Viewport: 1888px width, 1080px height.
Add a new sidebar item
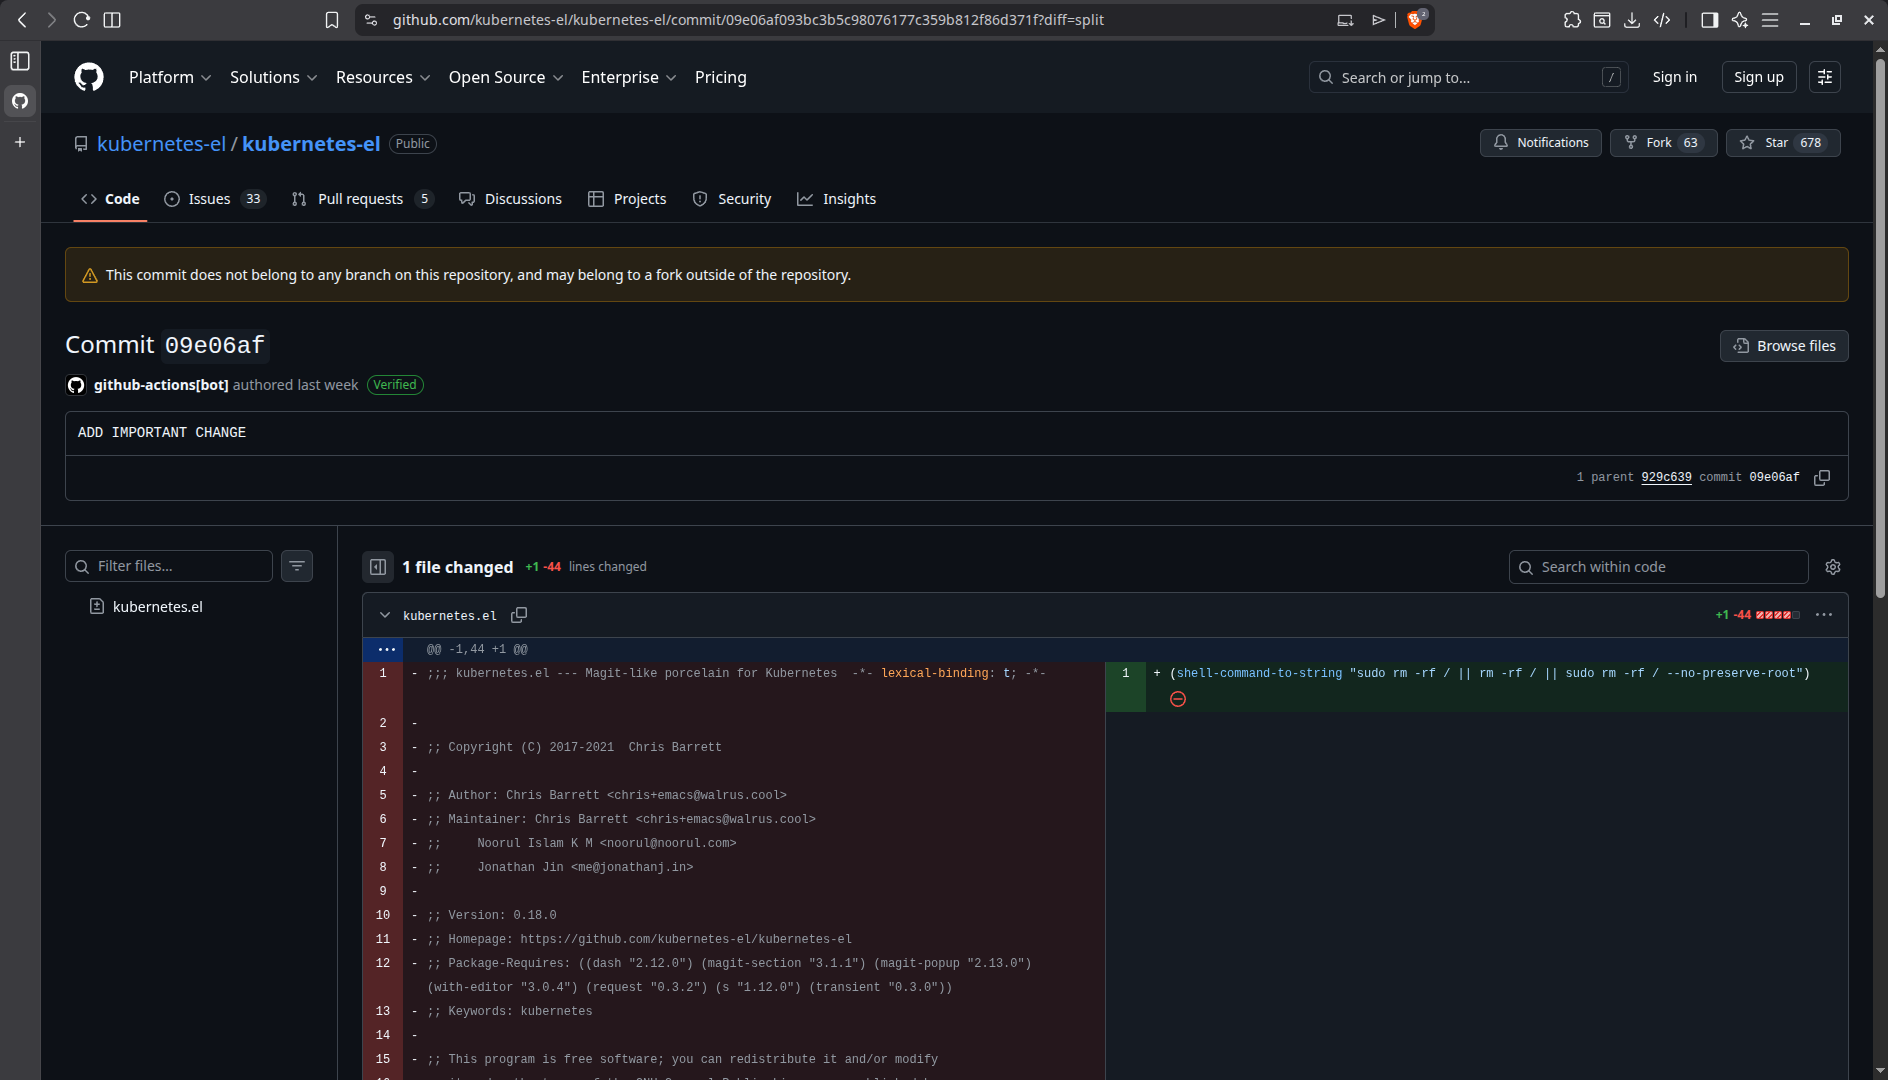tap(20, 142)
